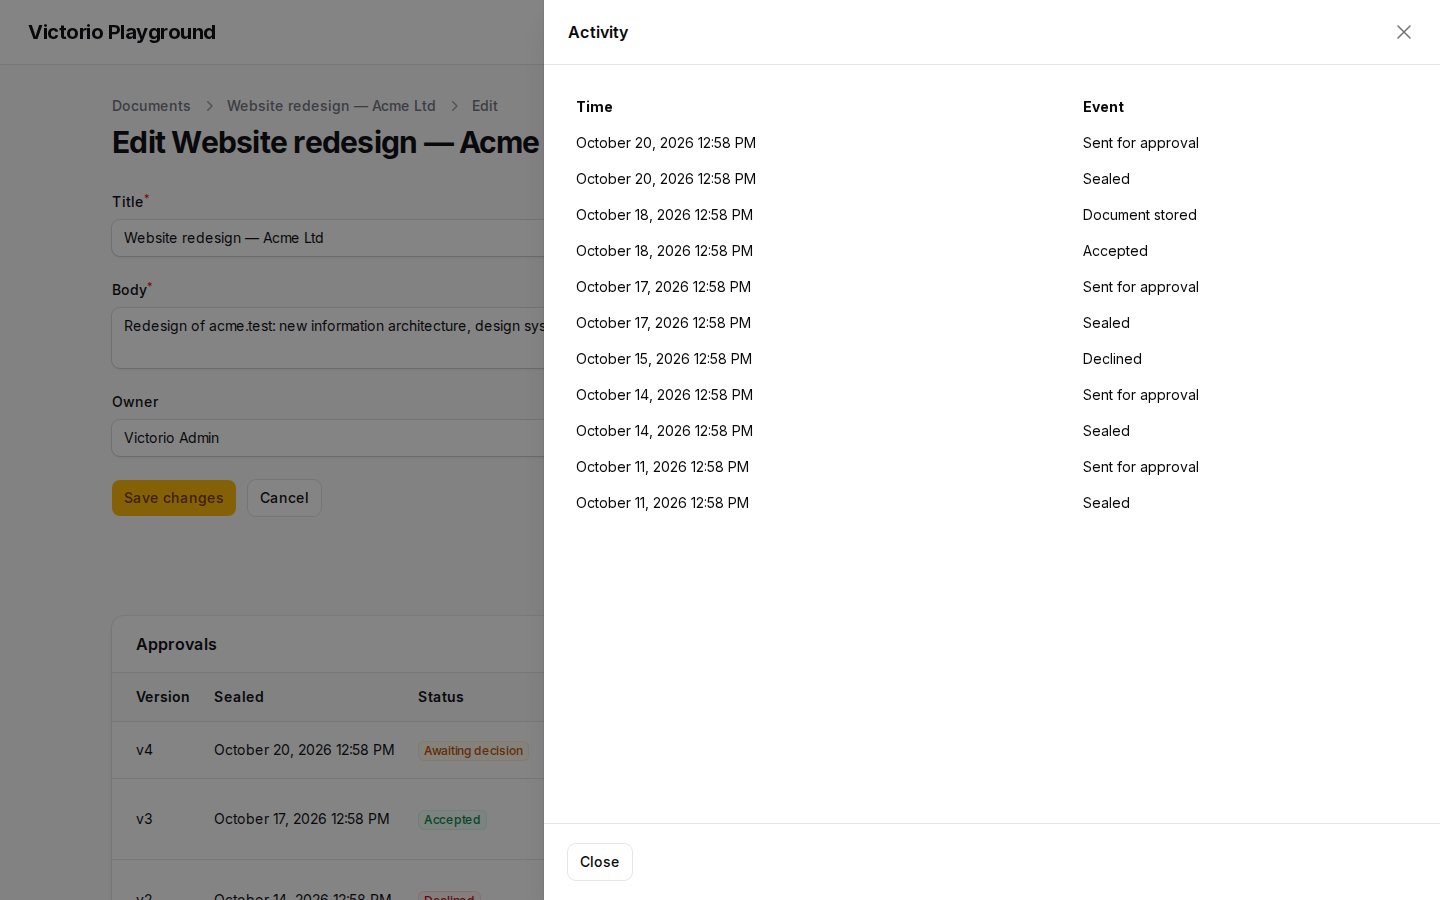Click v3 sealed date October 17
The height and width of the screenshot is (900, 1440).
click(x=302, y=819)
